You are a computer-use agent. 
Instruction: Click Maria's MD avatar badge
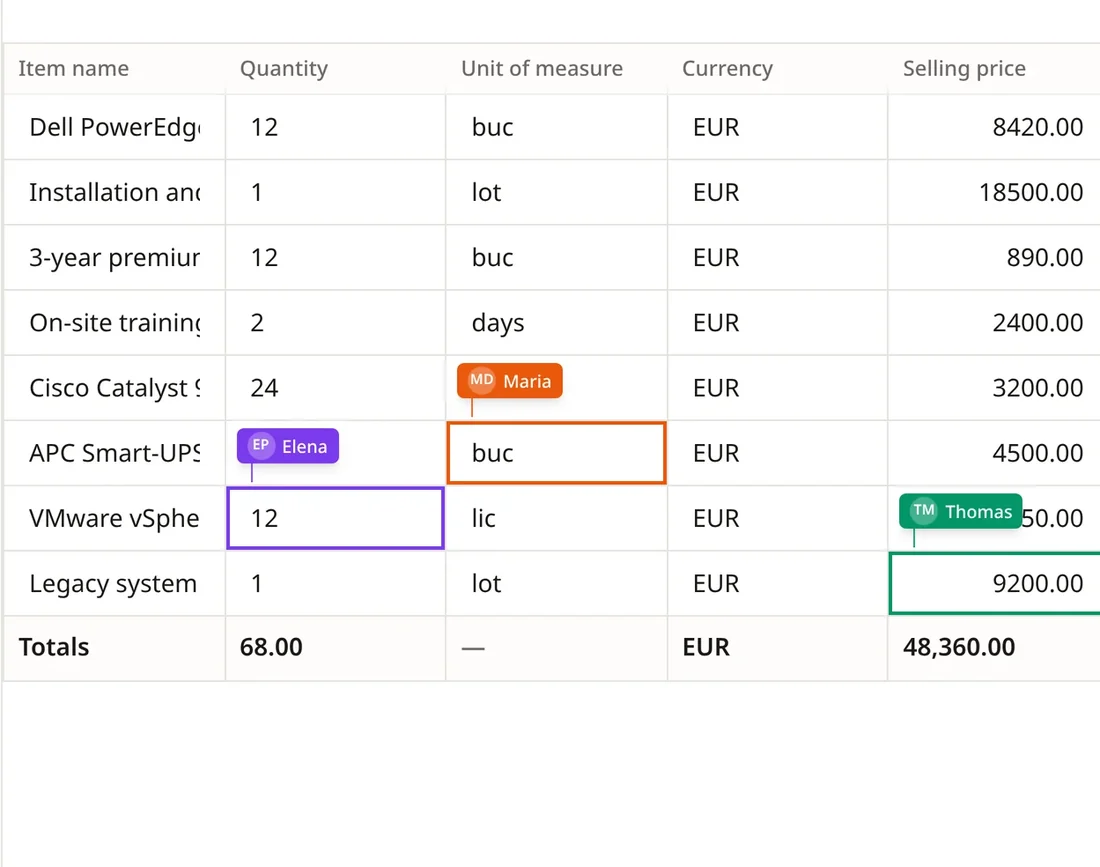[x=481, y=380]
